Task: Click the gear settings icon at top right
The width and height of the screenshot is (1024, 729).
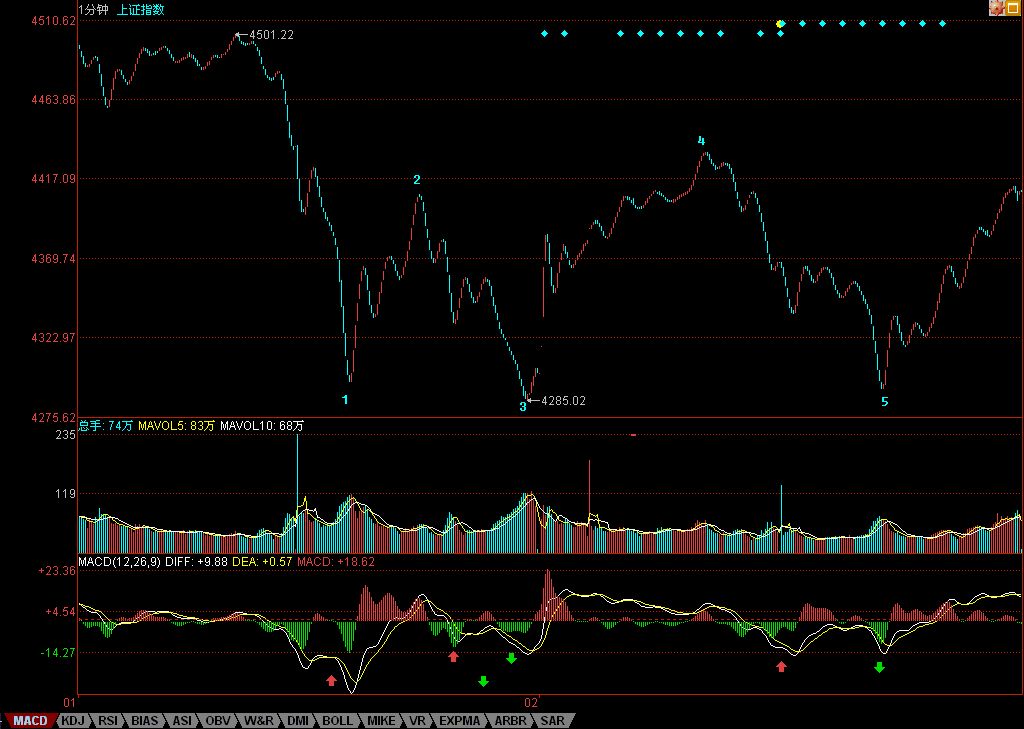Action: (997, 7)
